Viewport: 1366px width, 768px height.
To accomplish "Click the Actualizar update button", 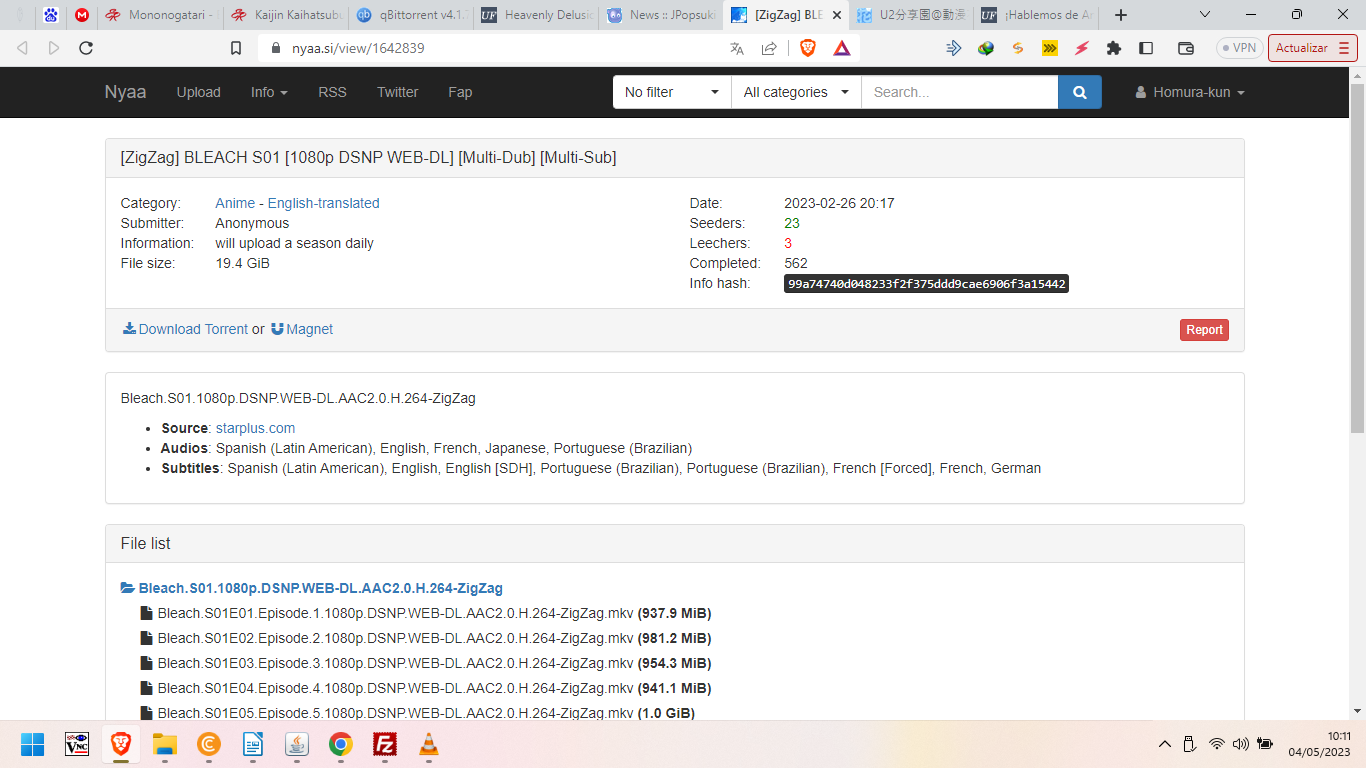I will point(1312,48).
